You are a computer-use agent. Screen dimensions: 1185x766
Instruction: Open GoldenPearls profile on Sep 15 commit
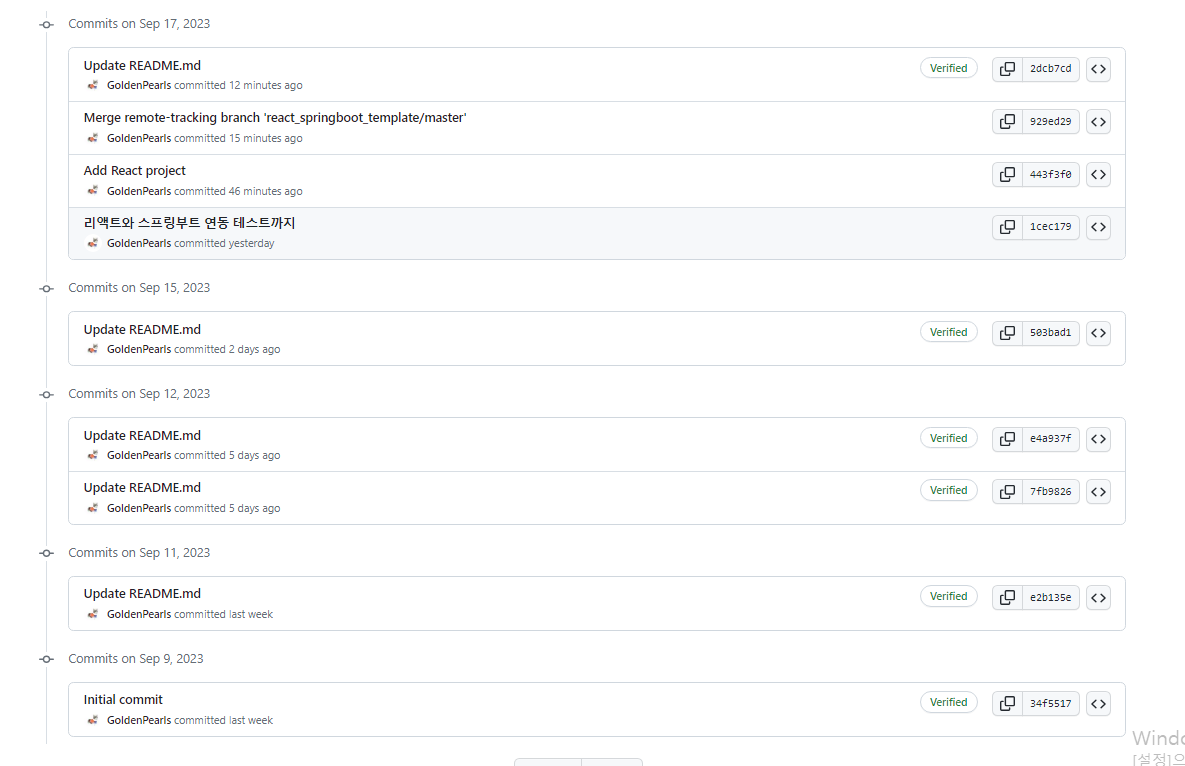tap(139, 350)
